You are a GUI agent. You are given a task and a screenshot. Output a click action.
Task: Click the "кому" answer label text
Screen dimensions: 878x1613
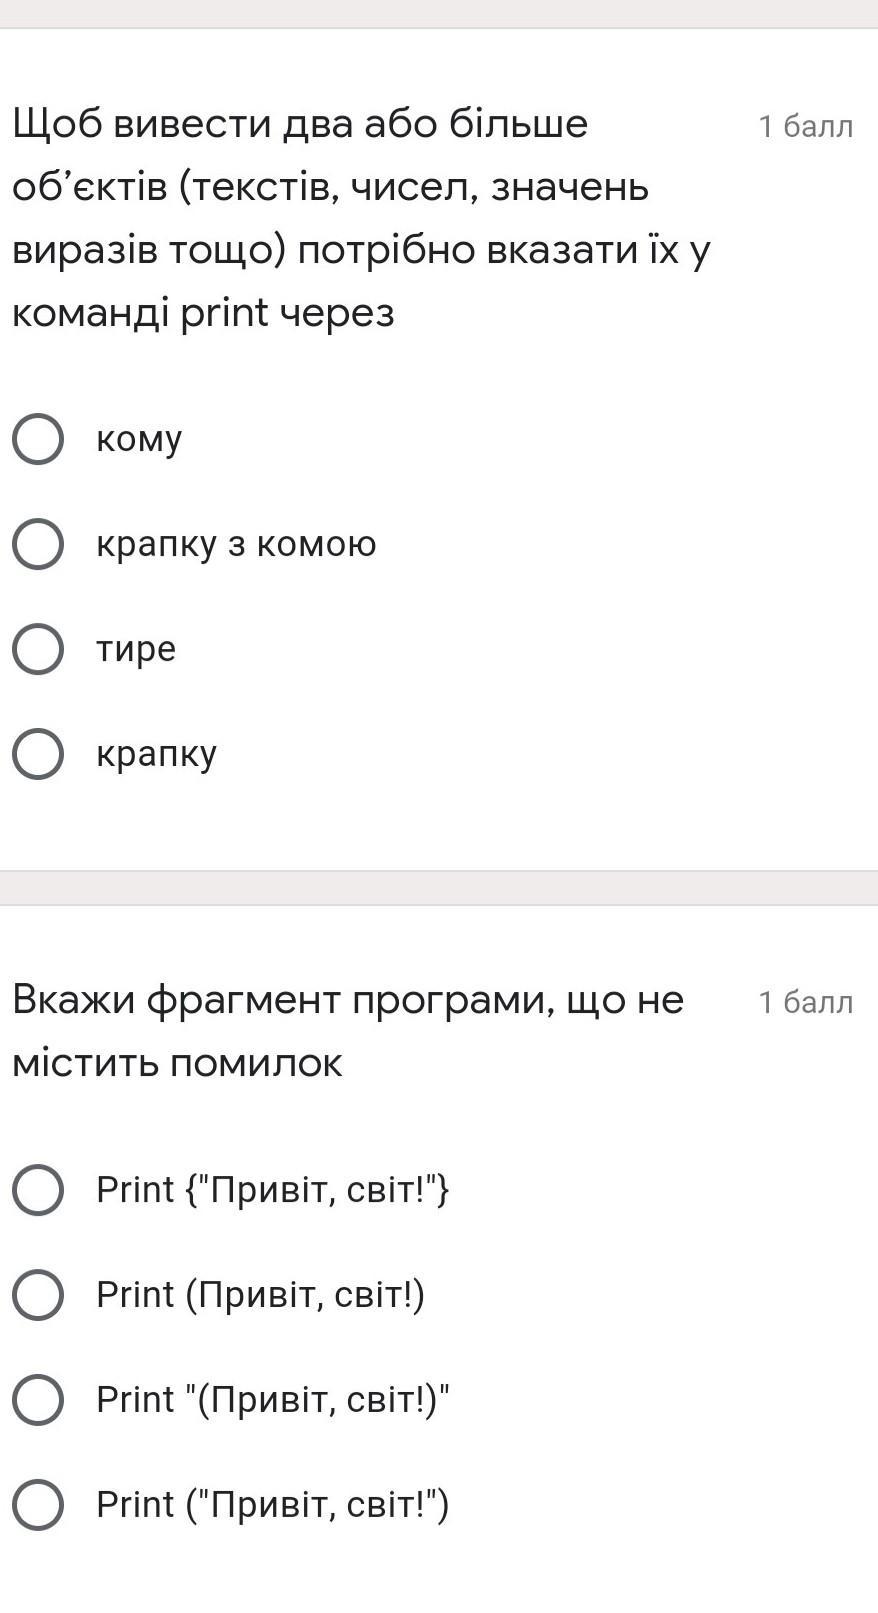[139, 439]
